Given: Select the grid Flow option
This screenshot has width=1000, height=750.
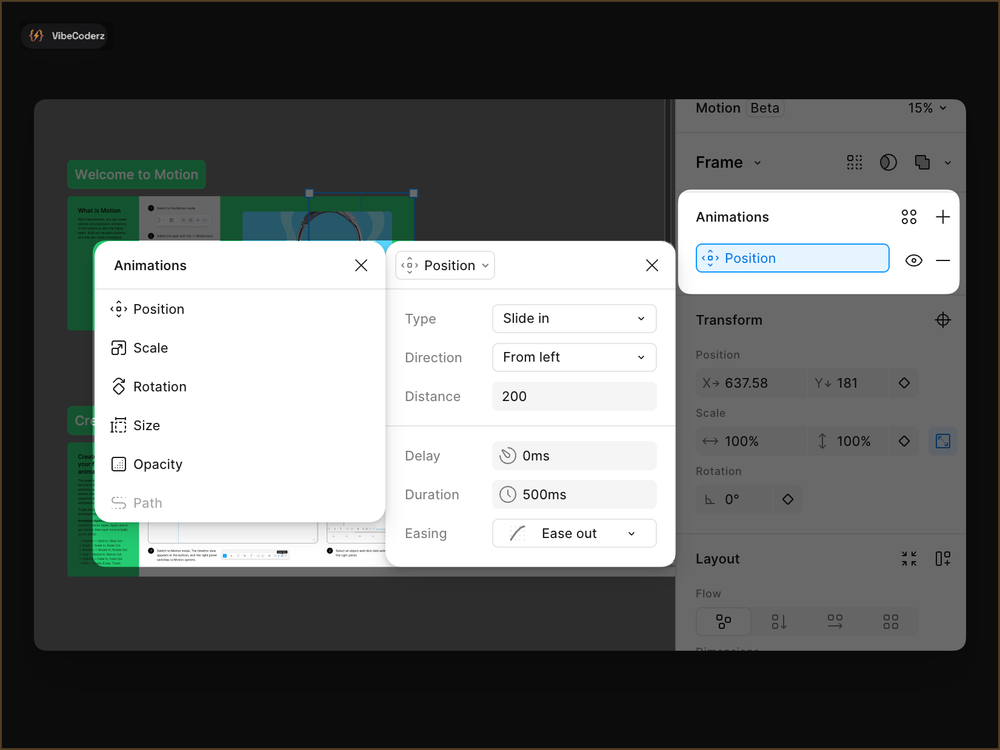Looking at the screenshot, I should 891,622.
